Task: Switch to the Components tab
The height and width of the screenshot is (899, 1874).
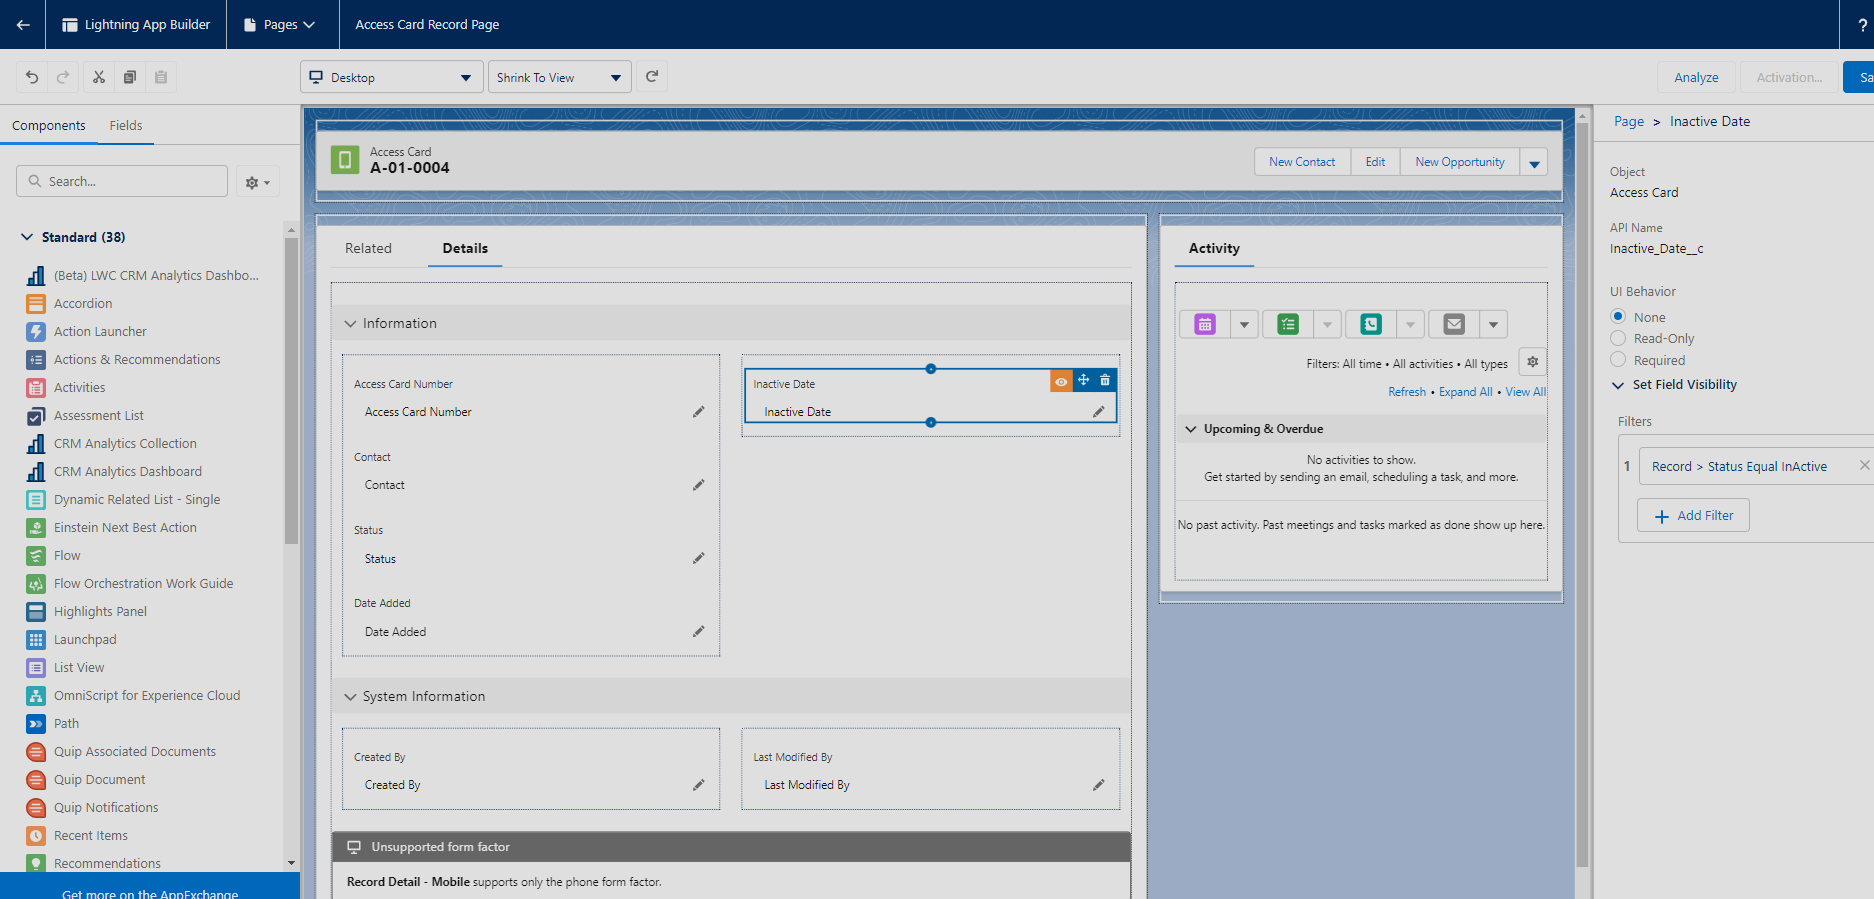Action: [x=49, y=125]
